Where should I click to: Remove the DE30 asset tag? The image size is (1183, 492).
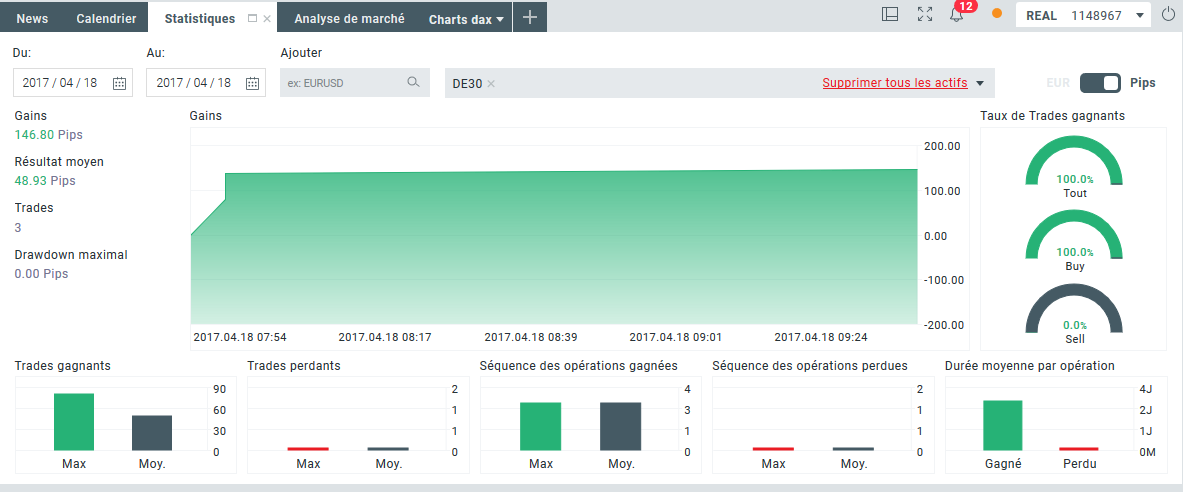point(491,84)
